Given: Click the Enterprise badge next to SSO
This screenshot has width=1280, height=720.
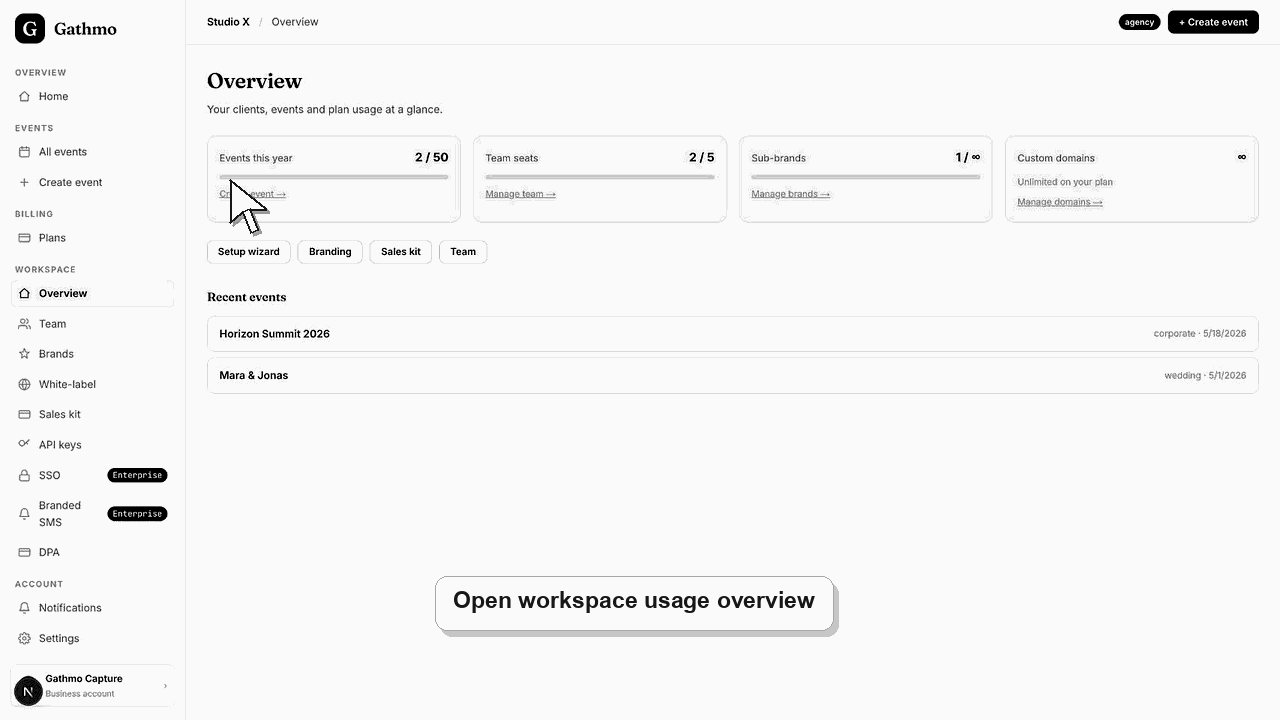Looking at the screenshot, I should [137, 476].
